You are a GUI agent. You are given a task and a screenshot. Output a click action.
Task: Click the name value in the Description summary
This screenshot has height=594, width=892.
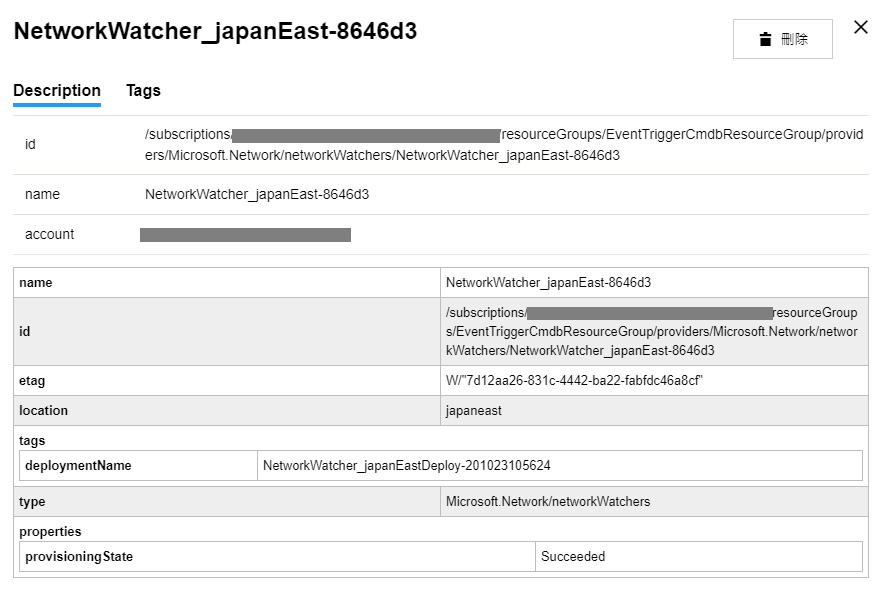point(257,195)
